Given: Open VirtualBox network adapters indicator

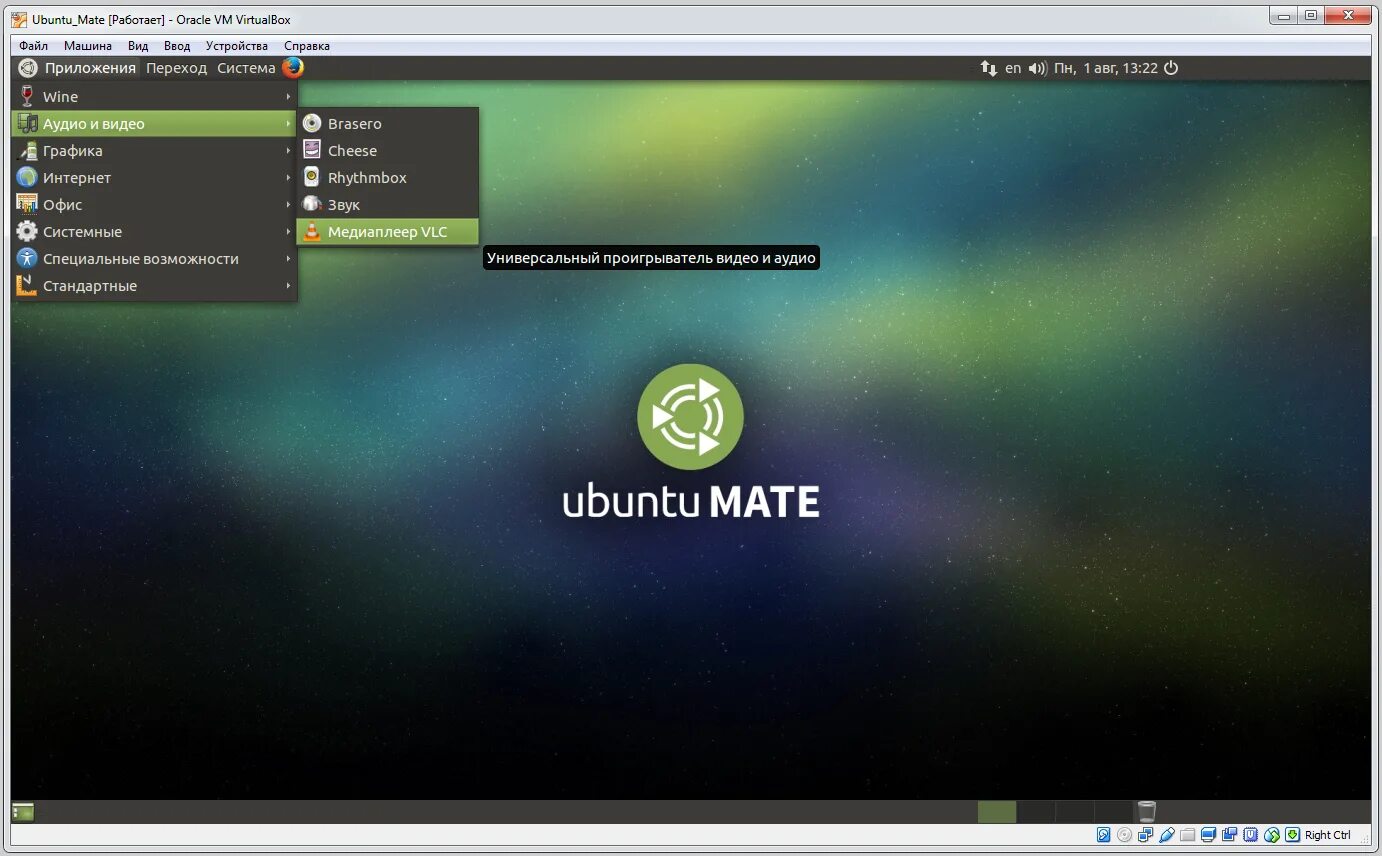Looking at the screenshot, I should click(1145, 835).
